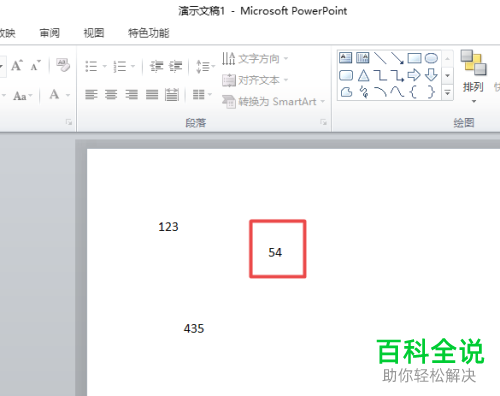The image size is (500, 396).
Task: Select the curve shape
Action: (x=397, y=92)
